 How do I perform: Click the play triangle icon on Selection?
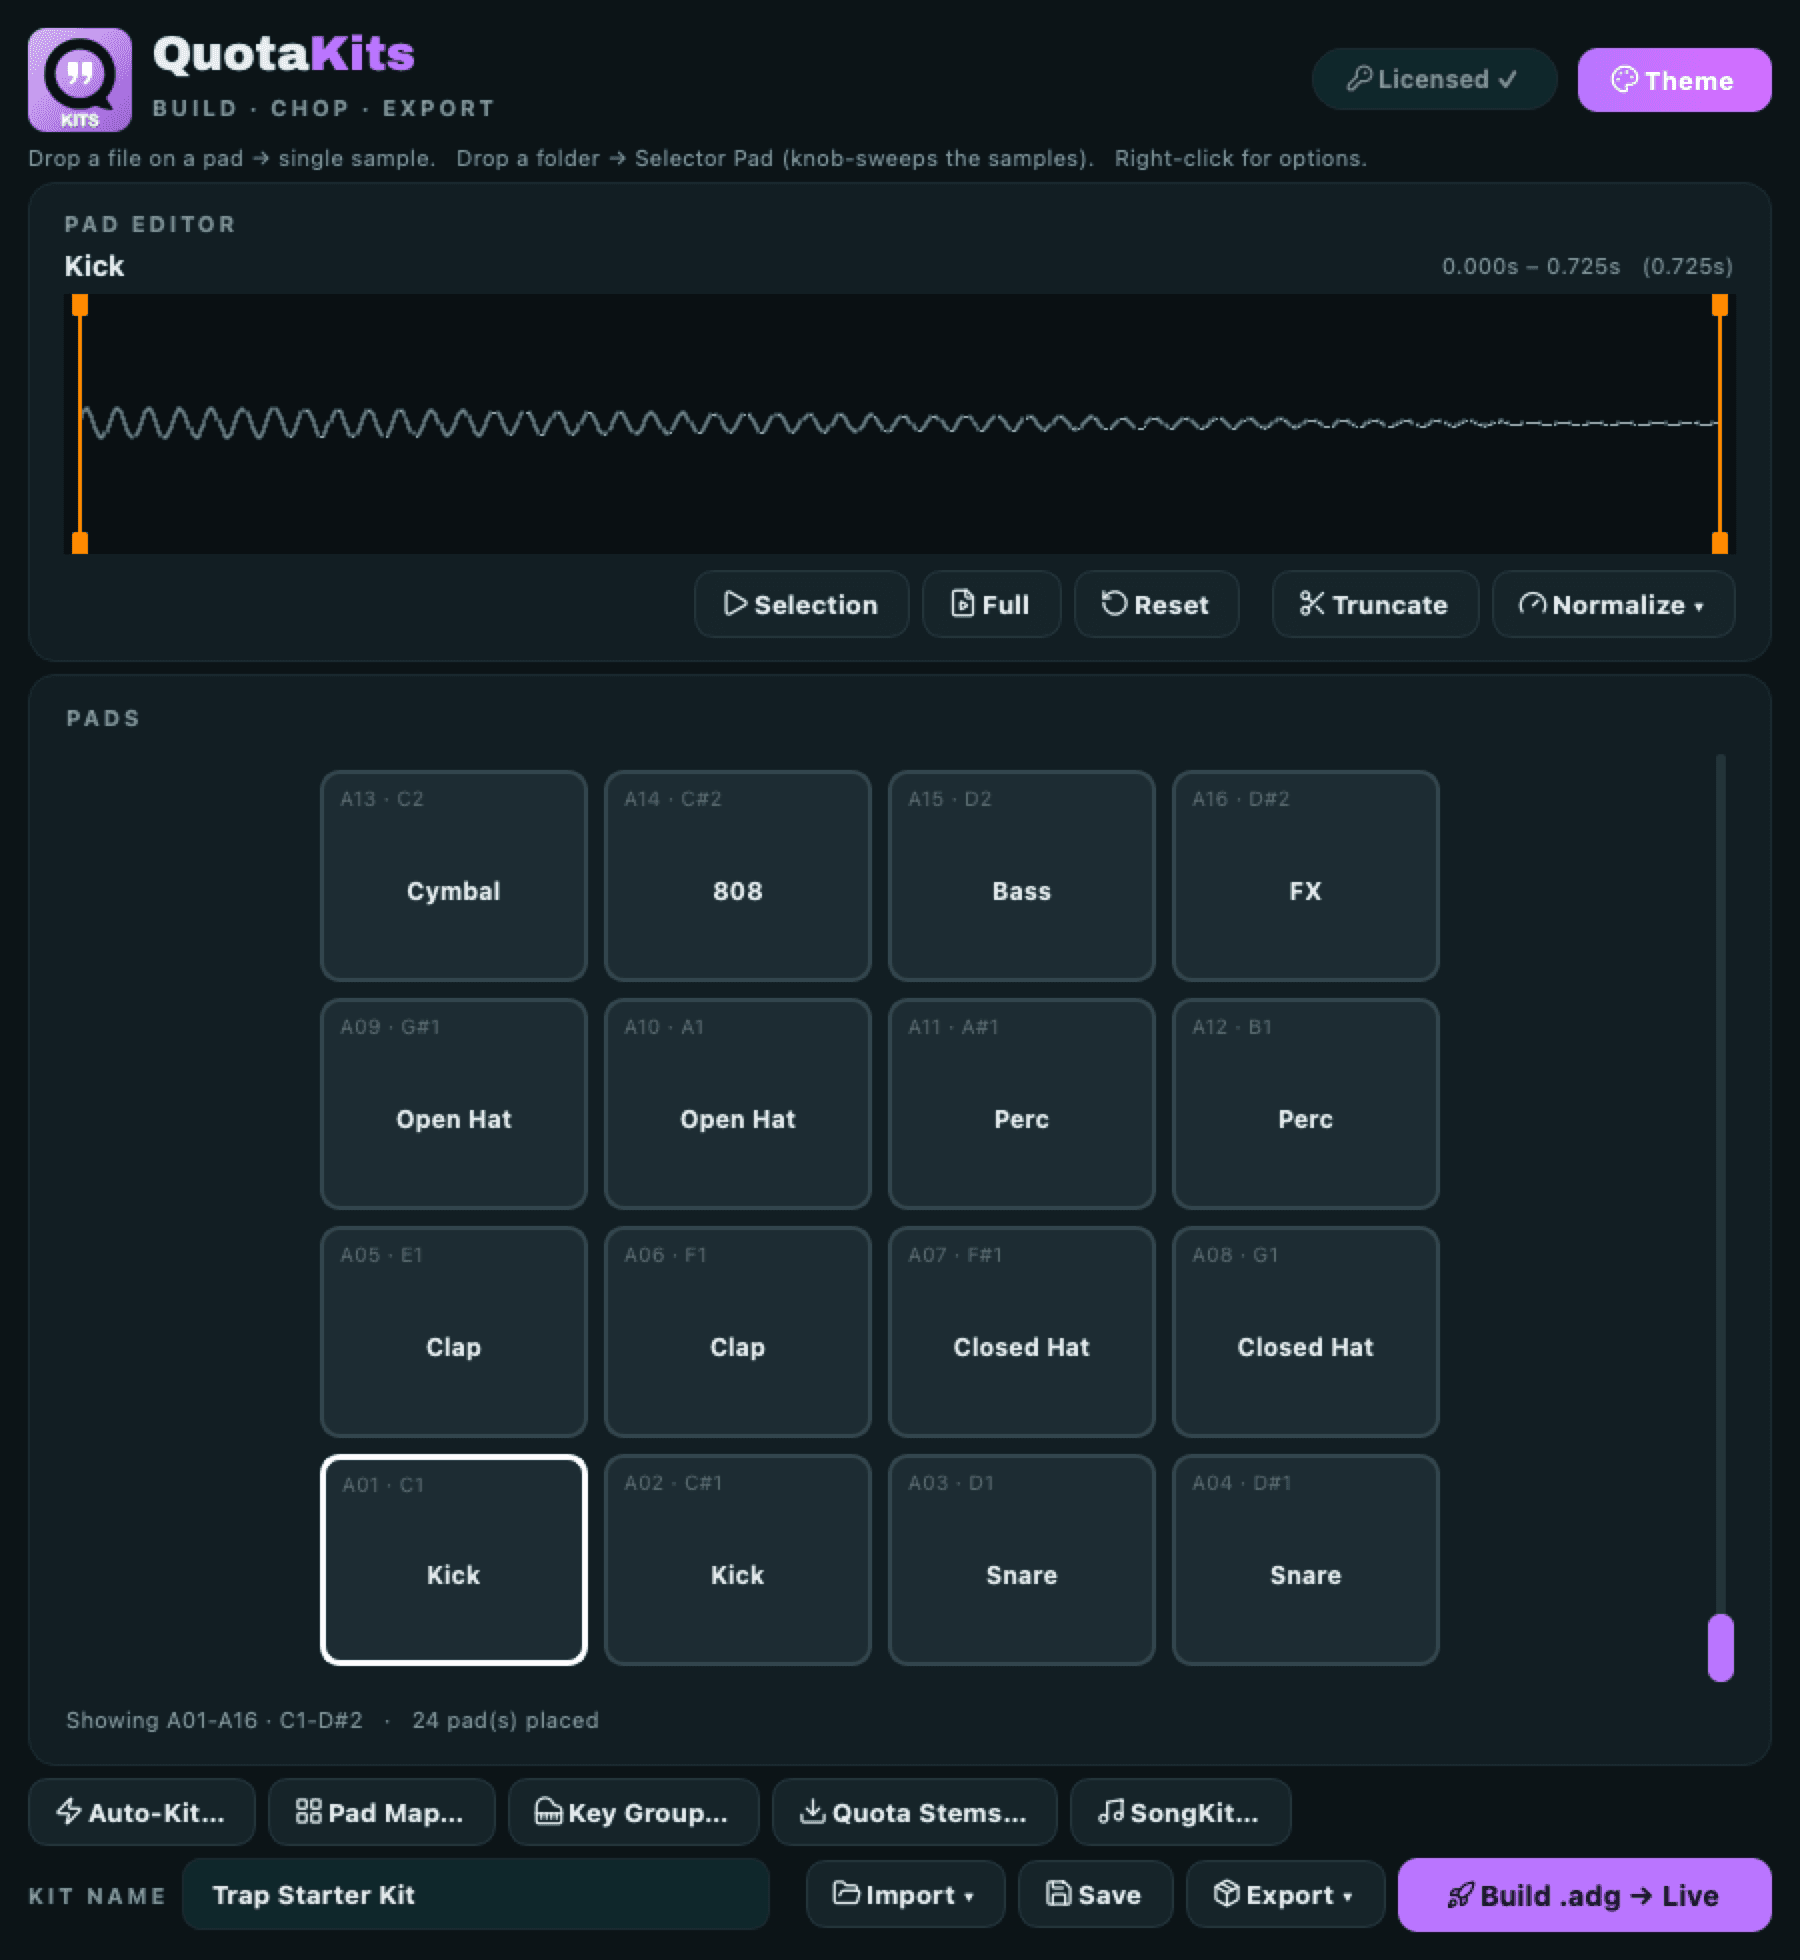(x=735, y=604)
